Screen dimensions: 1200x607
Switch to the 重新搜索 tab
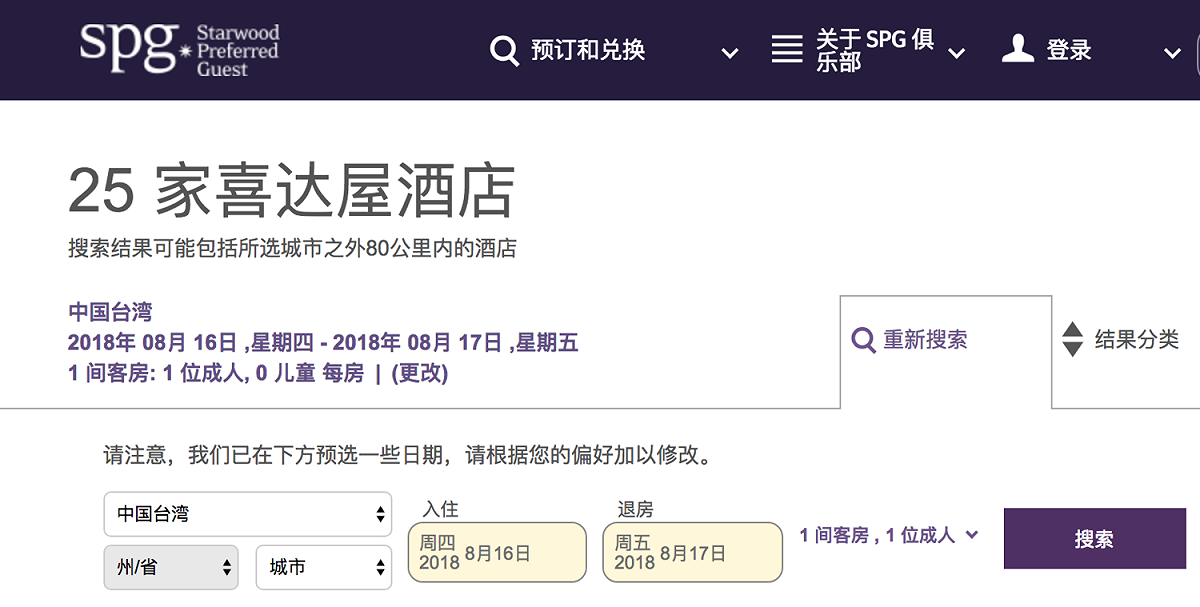946,352
